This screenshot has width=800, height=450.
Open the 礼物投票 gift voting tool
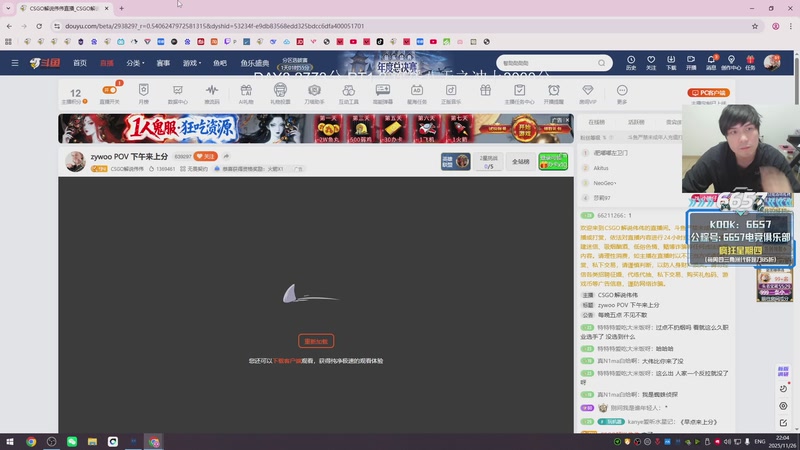pos(280,94)
